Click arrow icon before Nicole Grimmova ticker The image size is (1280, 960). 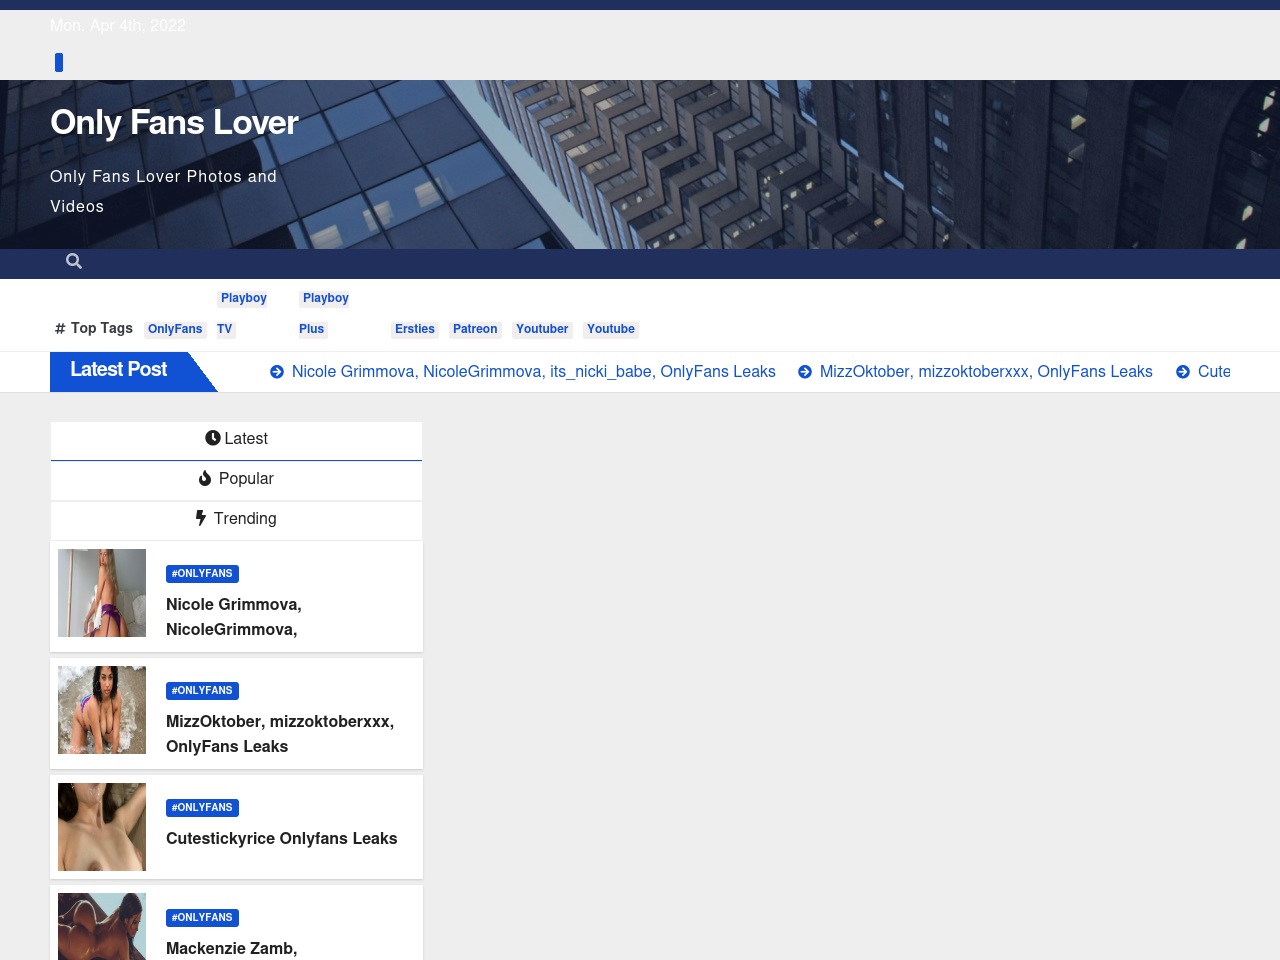tap(277, 372)
